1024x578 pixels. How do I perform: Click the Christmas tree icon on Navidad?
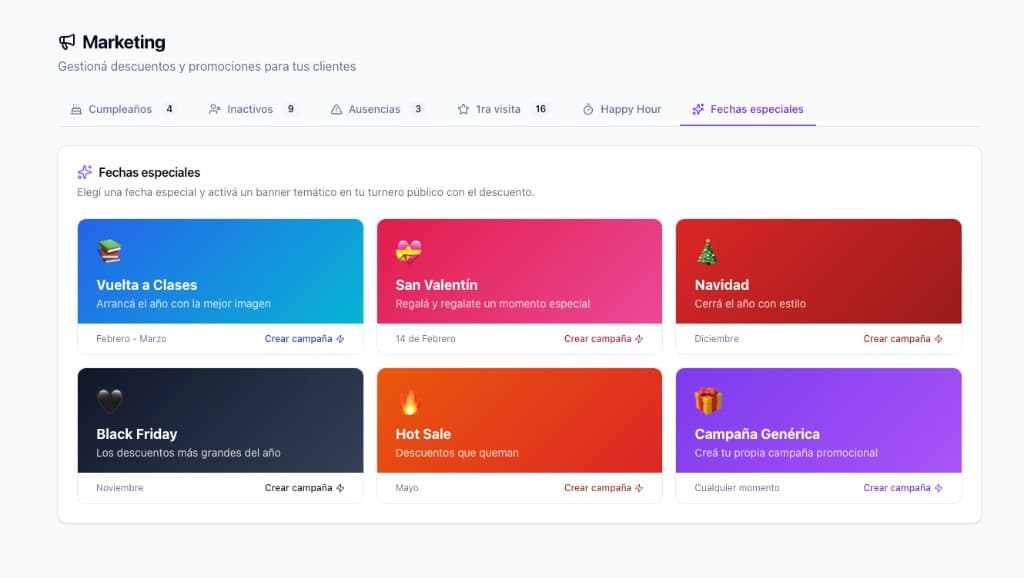[x=707, y=252]
